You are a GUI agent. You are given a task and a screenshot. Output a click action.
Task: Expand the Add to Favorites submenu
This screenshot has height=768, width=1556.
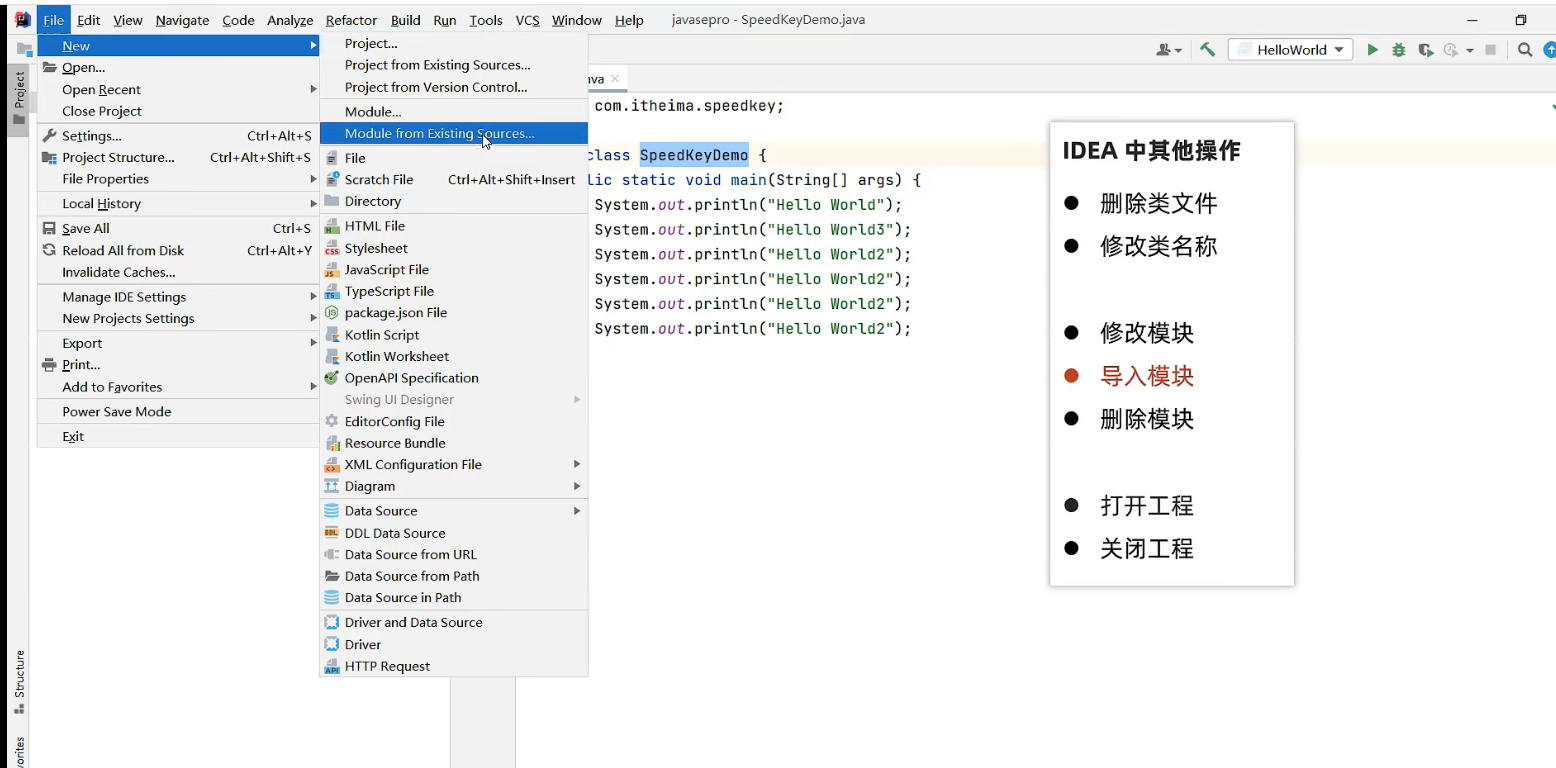pos(178,387)
